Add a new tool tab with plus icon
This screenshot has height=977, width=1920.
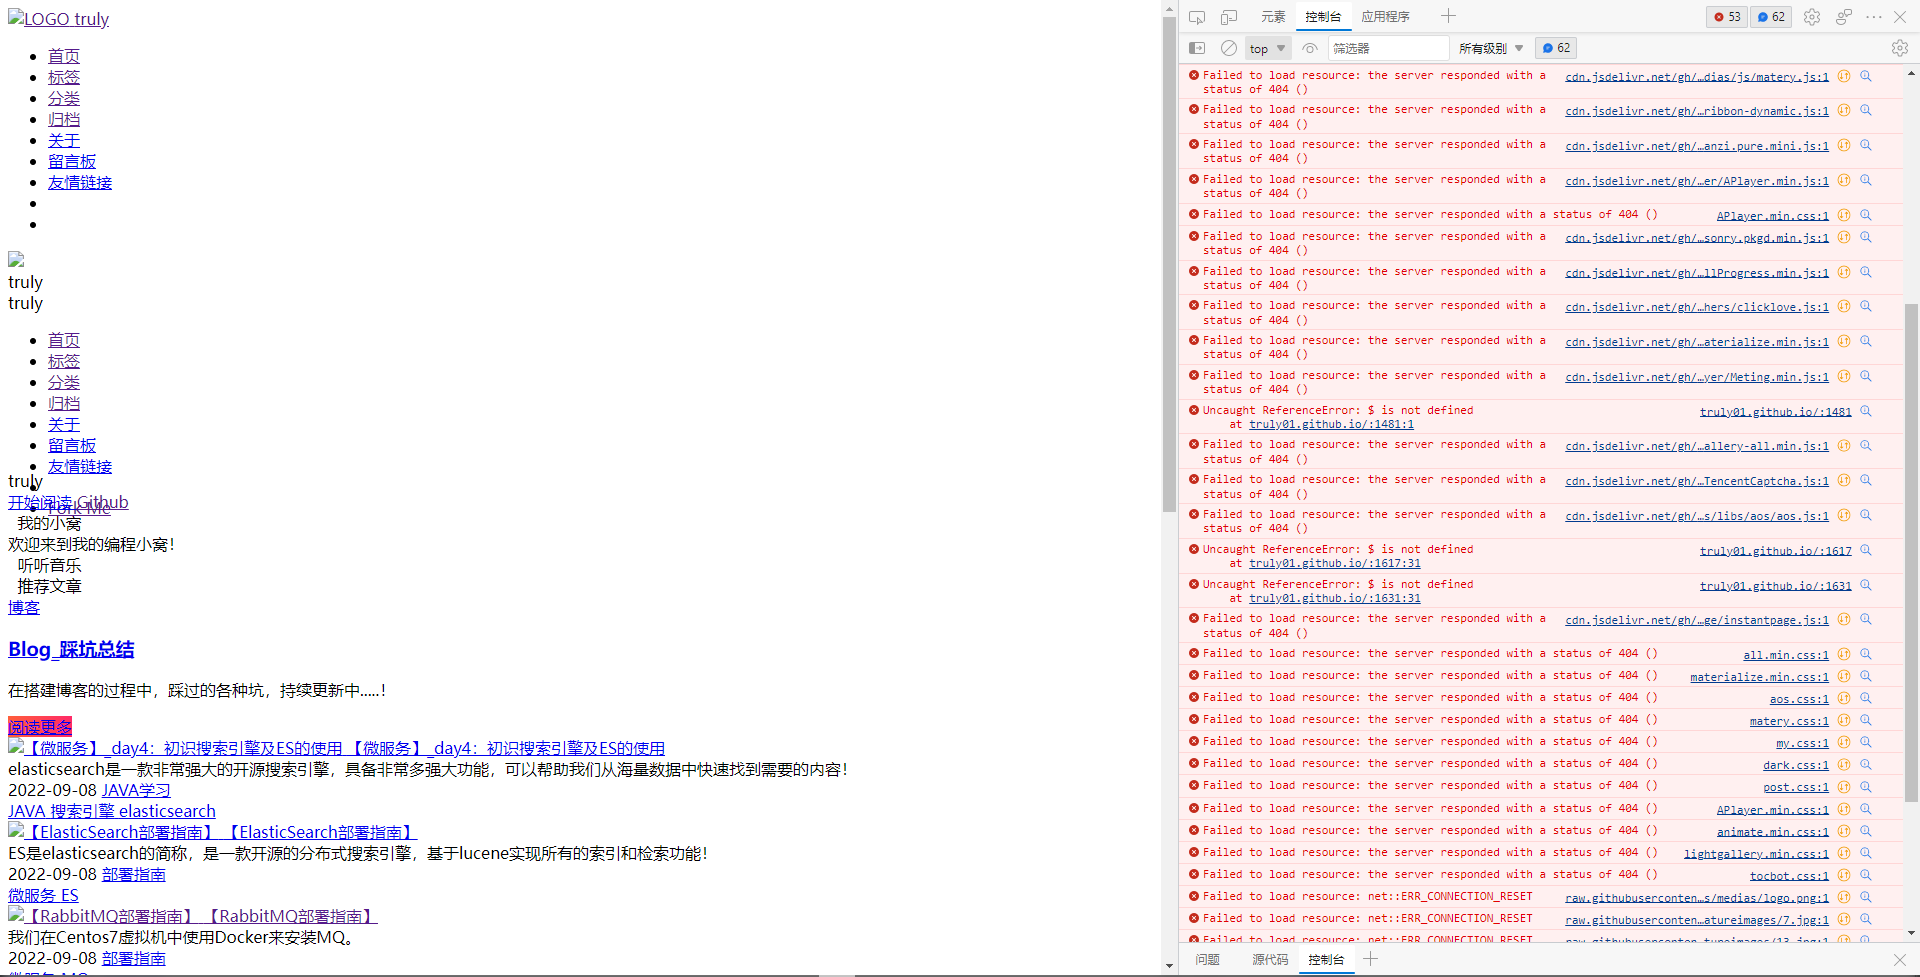(1448, 16)
